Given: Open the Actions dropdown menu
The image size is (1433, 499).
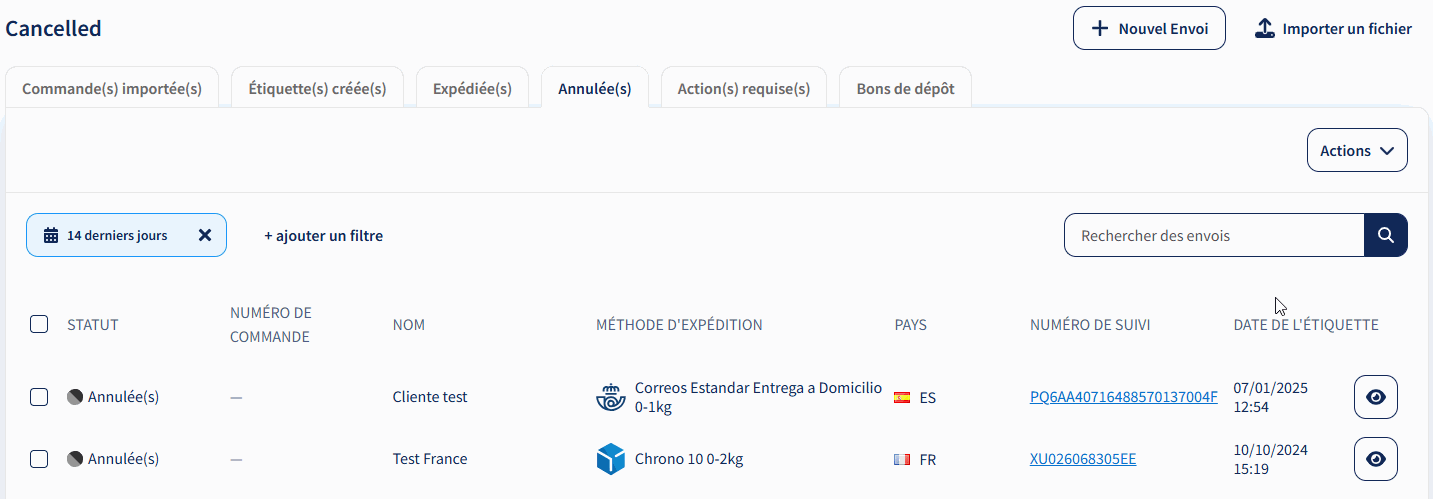Looking at the screenshot, I should (x=1357, y=150).
